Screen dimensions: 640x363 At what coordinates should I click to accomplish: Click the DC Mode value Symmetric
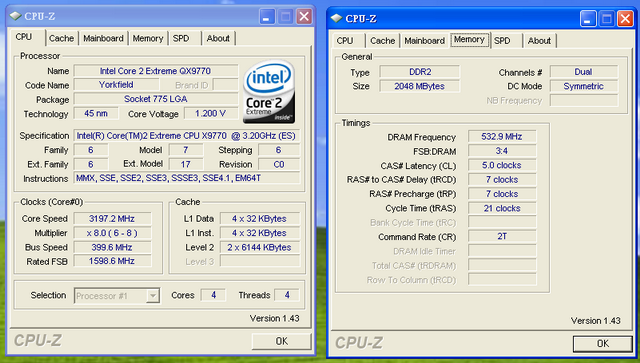pos(584,86)
